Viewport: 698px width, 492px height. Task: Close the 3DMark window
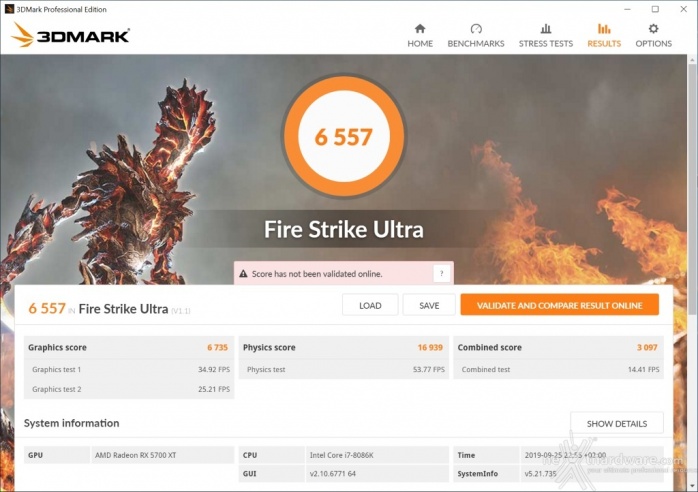tap(684, 9)
